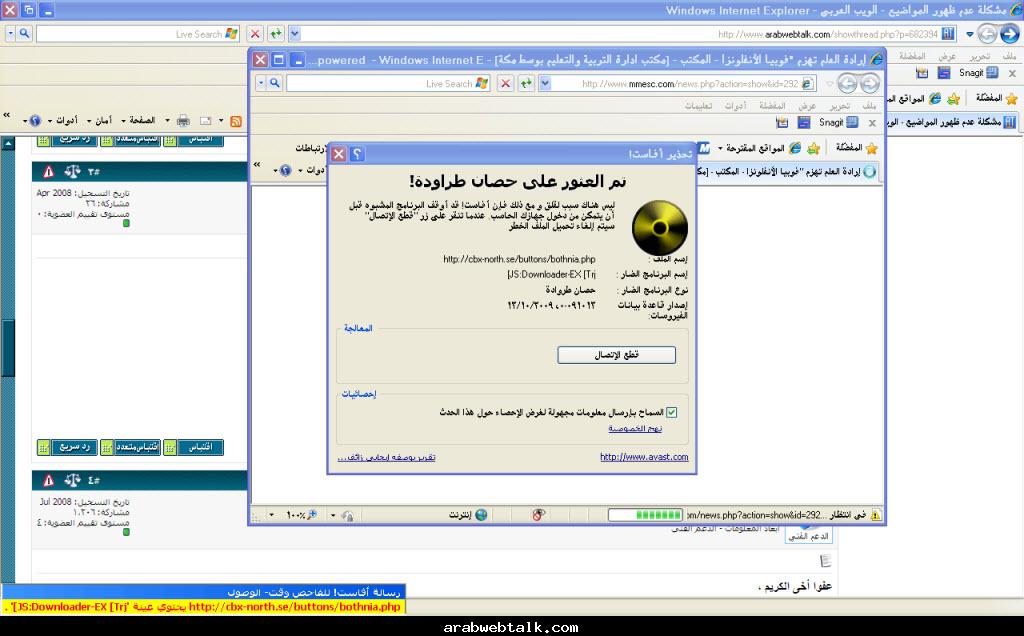Open zoom level dropdown in mmesc status bar
Viewport: 1024px width, 636px height.
pyautogui.click(x=272, y=515)
